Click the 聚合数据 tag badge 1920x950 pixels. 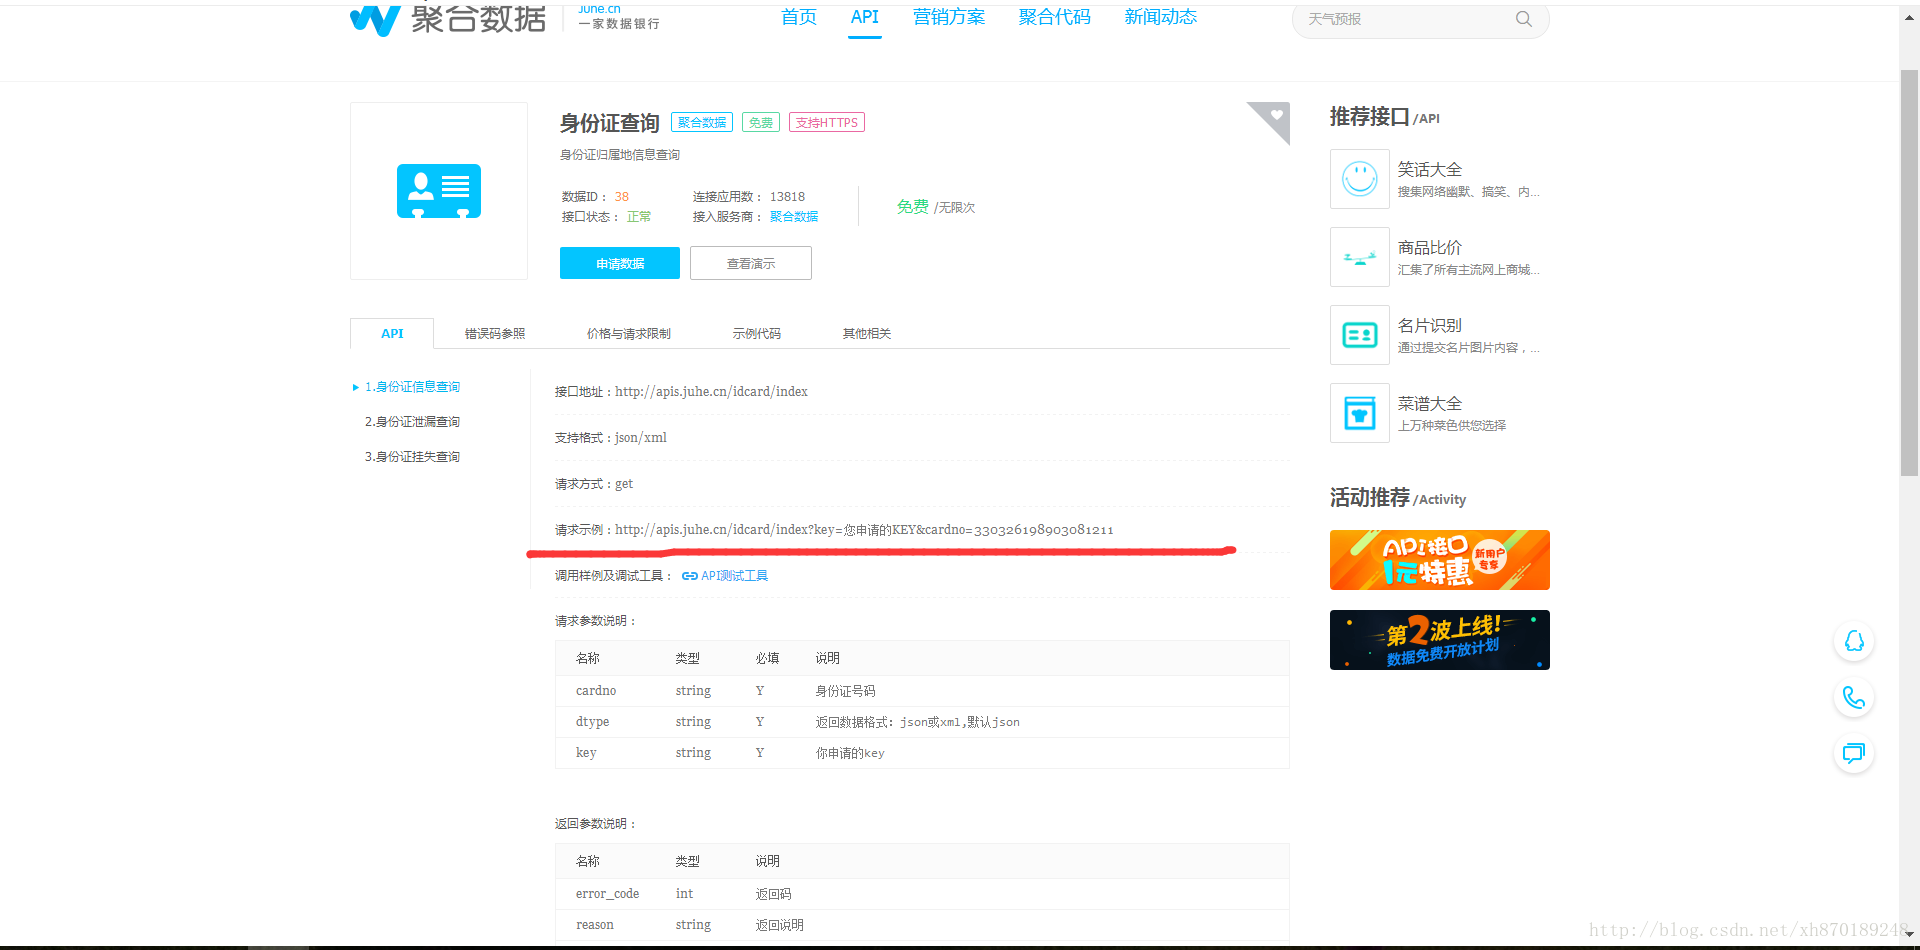click(x=702, y=122)
